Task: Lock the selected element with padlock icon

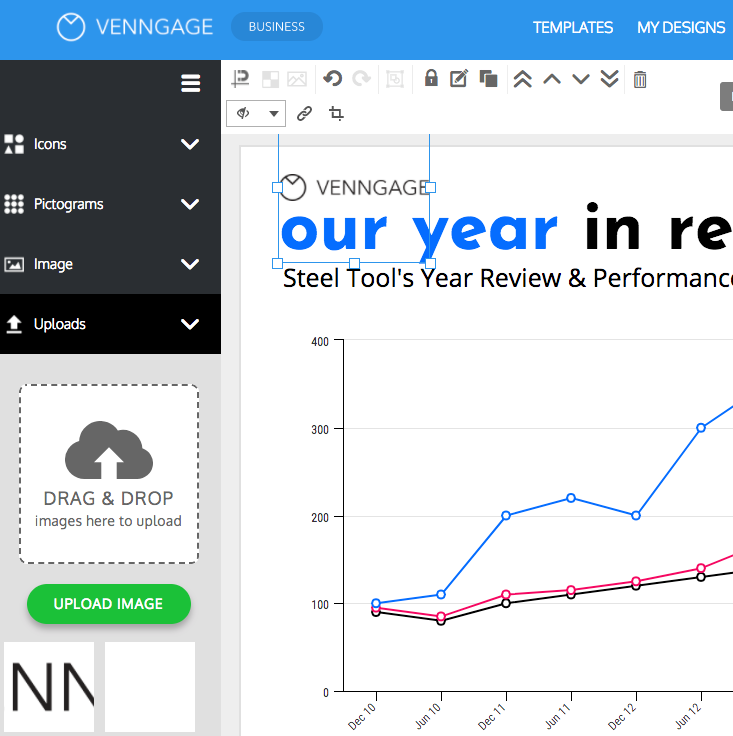Action: [431, 79]
